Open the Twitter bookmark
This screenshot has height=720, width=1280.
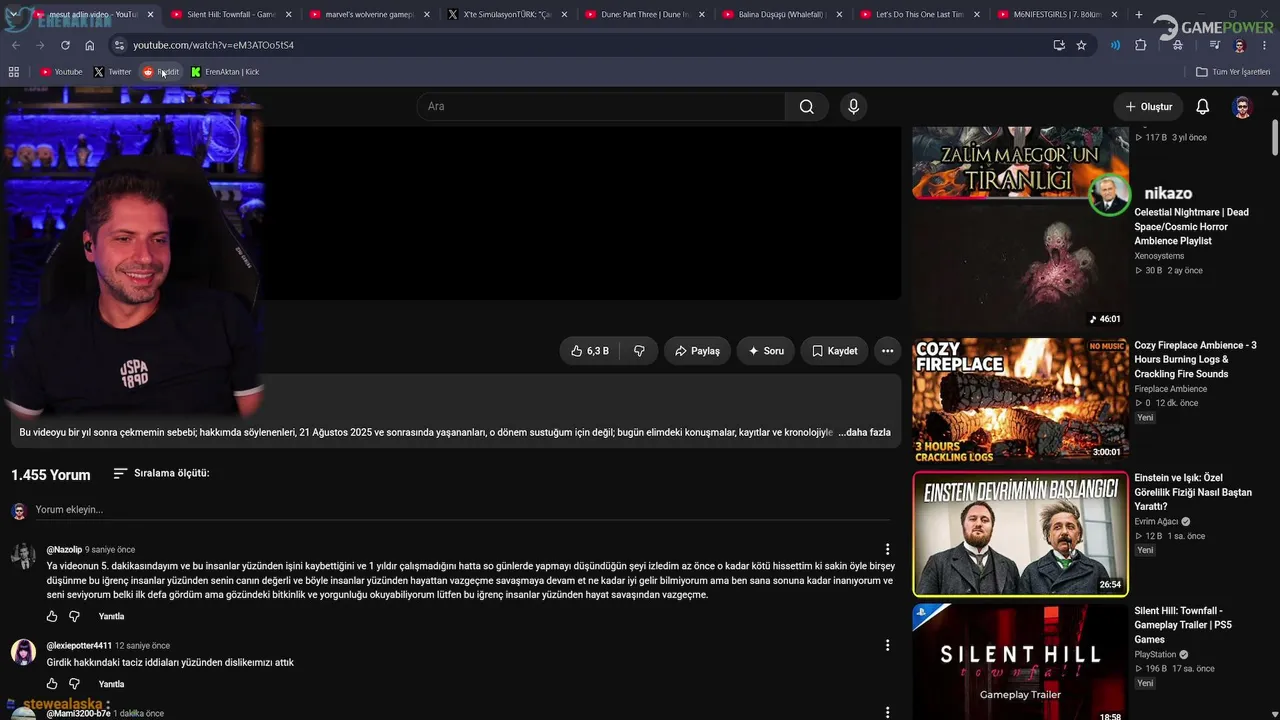[x=112, y=72]
